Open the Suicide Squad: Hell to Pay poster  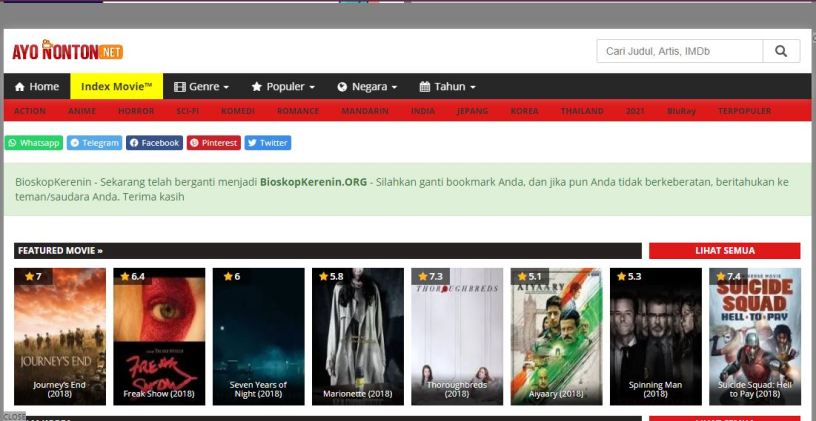[755, 337]
